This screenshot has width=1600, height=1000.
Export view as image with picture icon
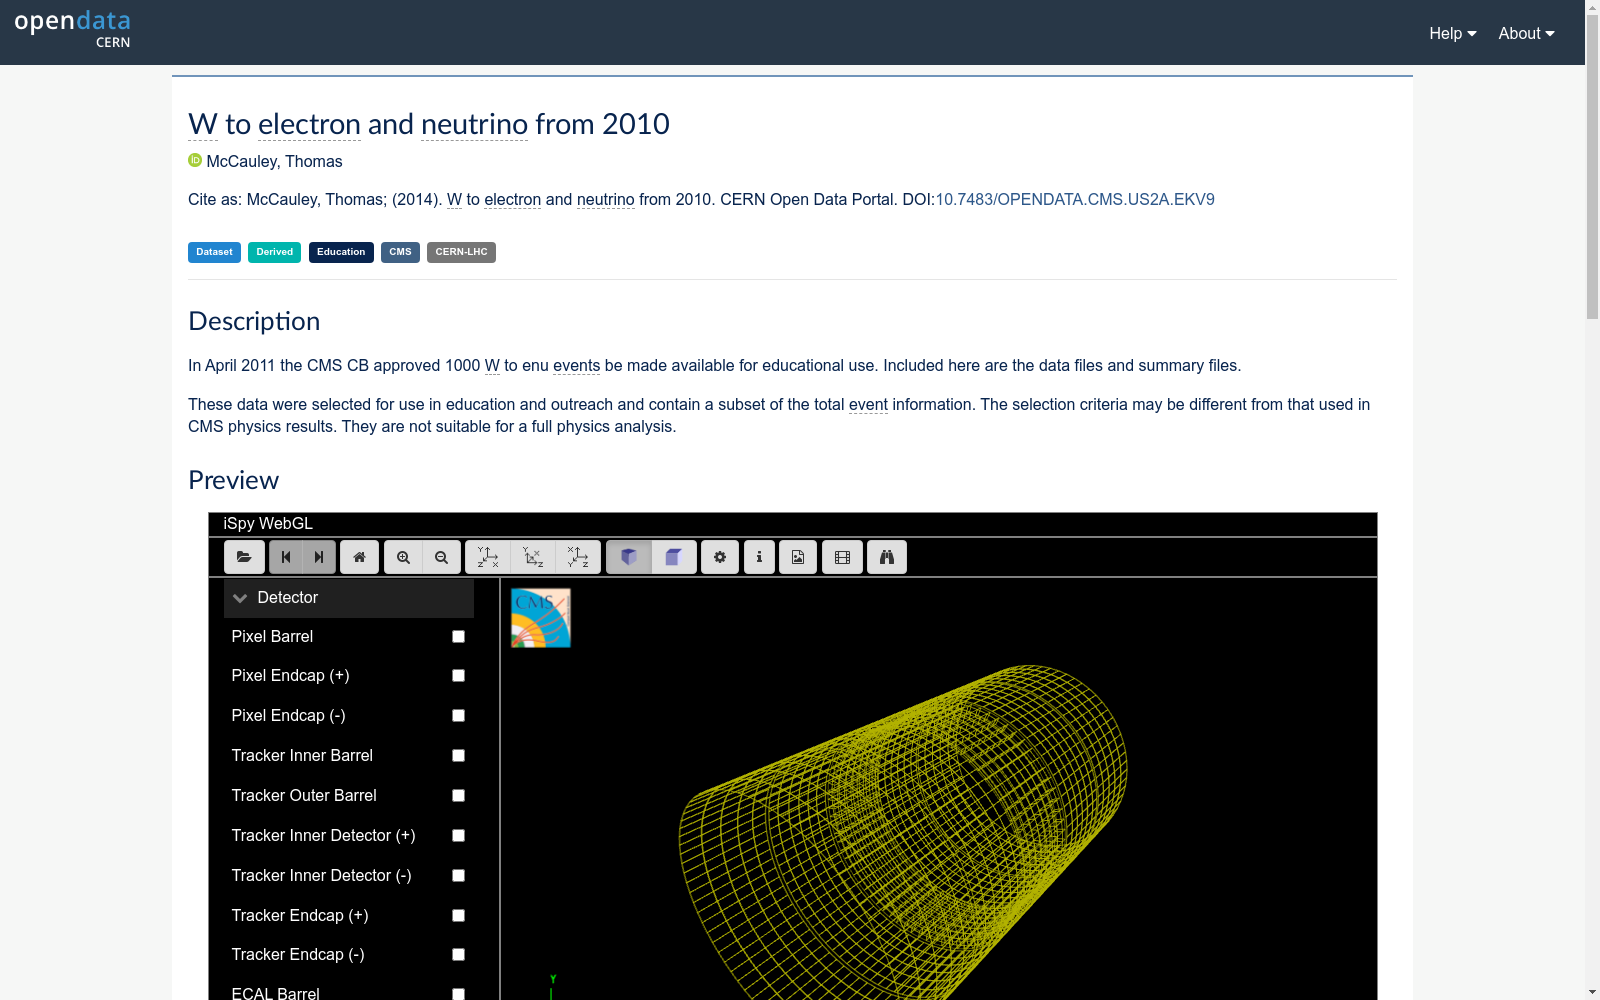tap(798, 557)
